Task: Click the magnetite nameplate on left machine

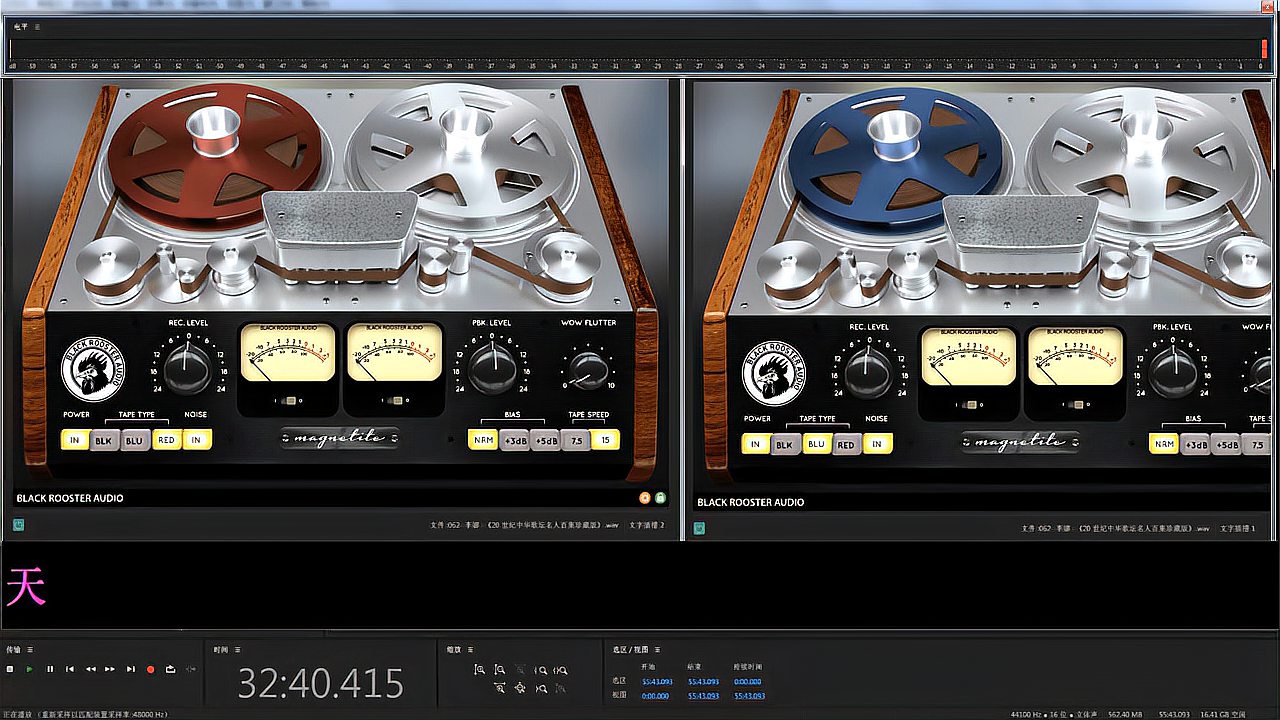Action: [339, 438]
